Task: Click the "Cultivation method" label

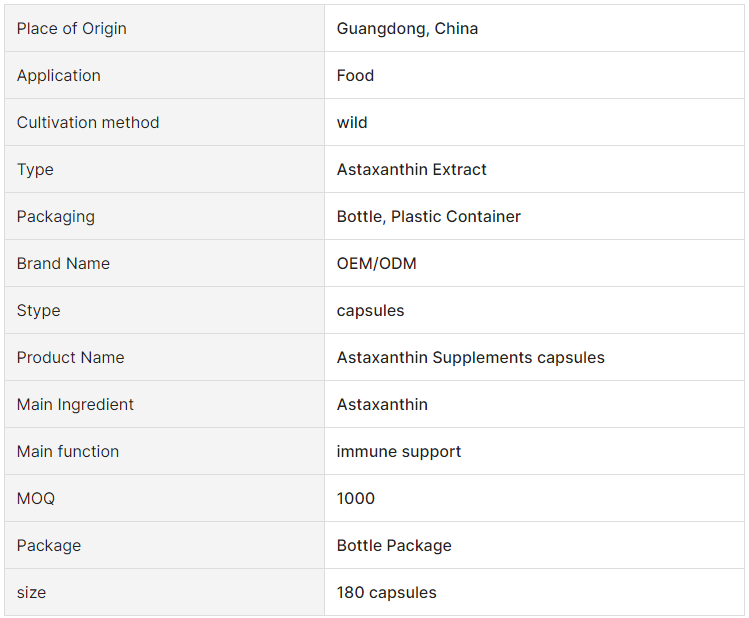Action: click(x=88, y=122)
